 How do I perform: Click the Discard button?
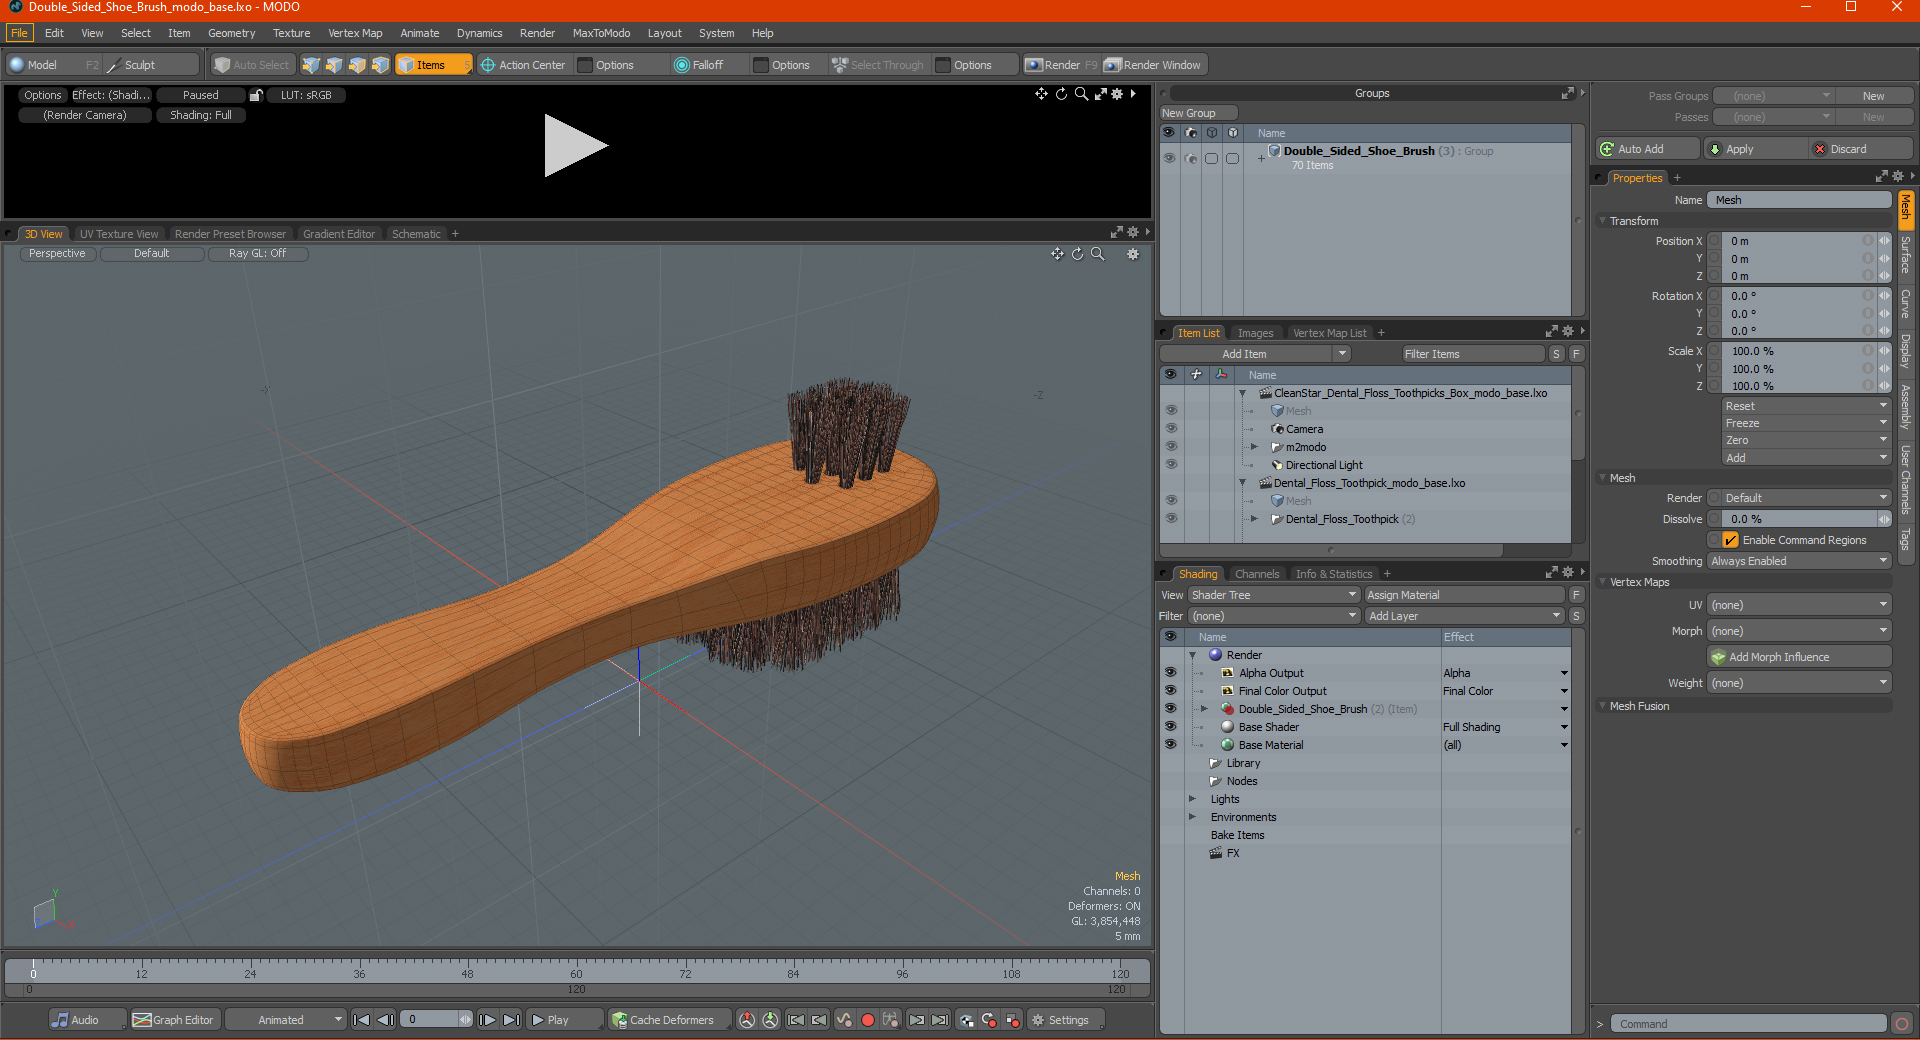click(1861, 149)
